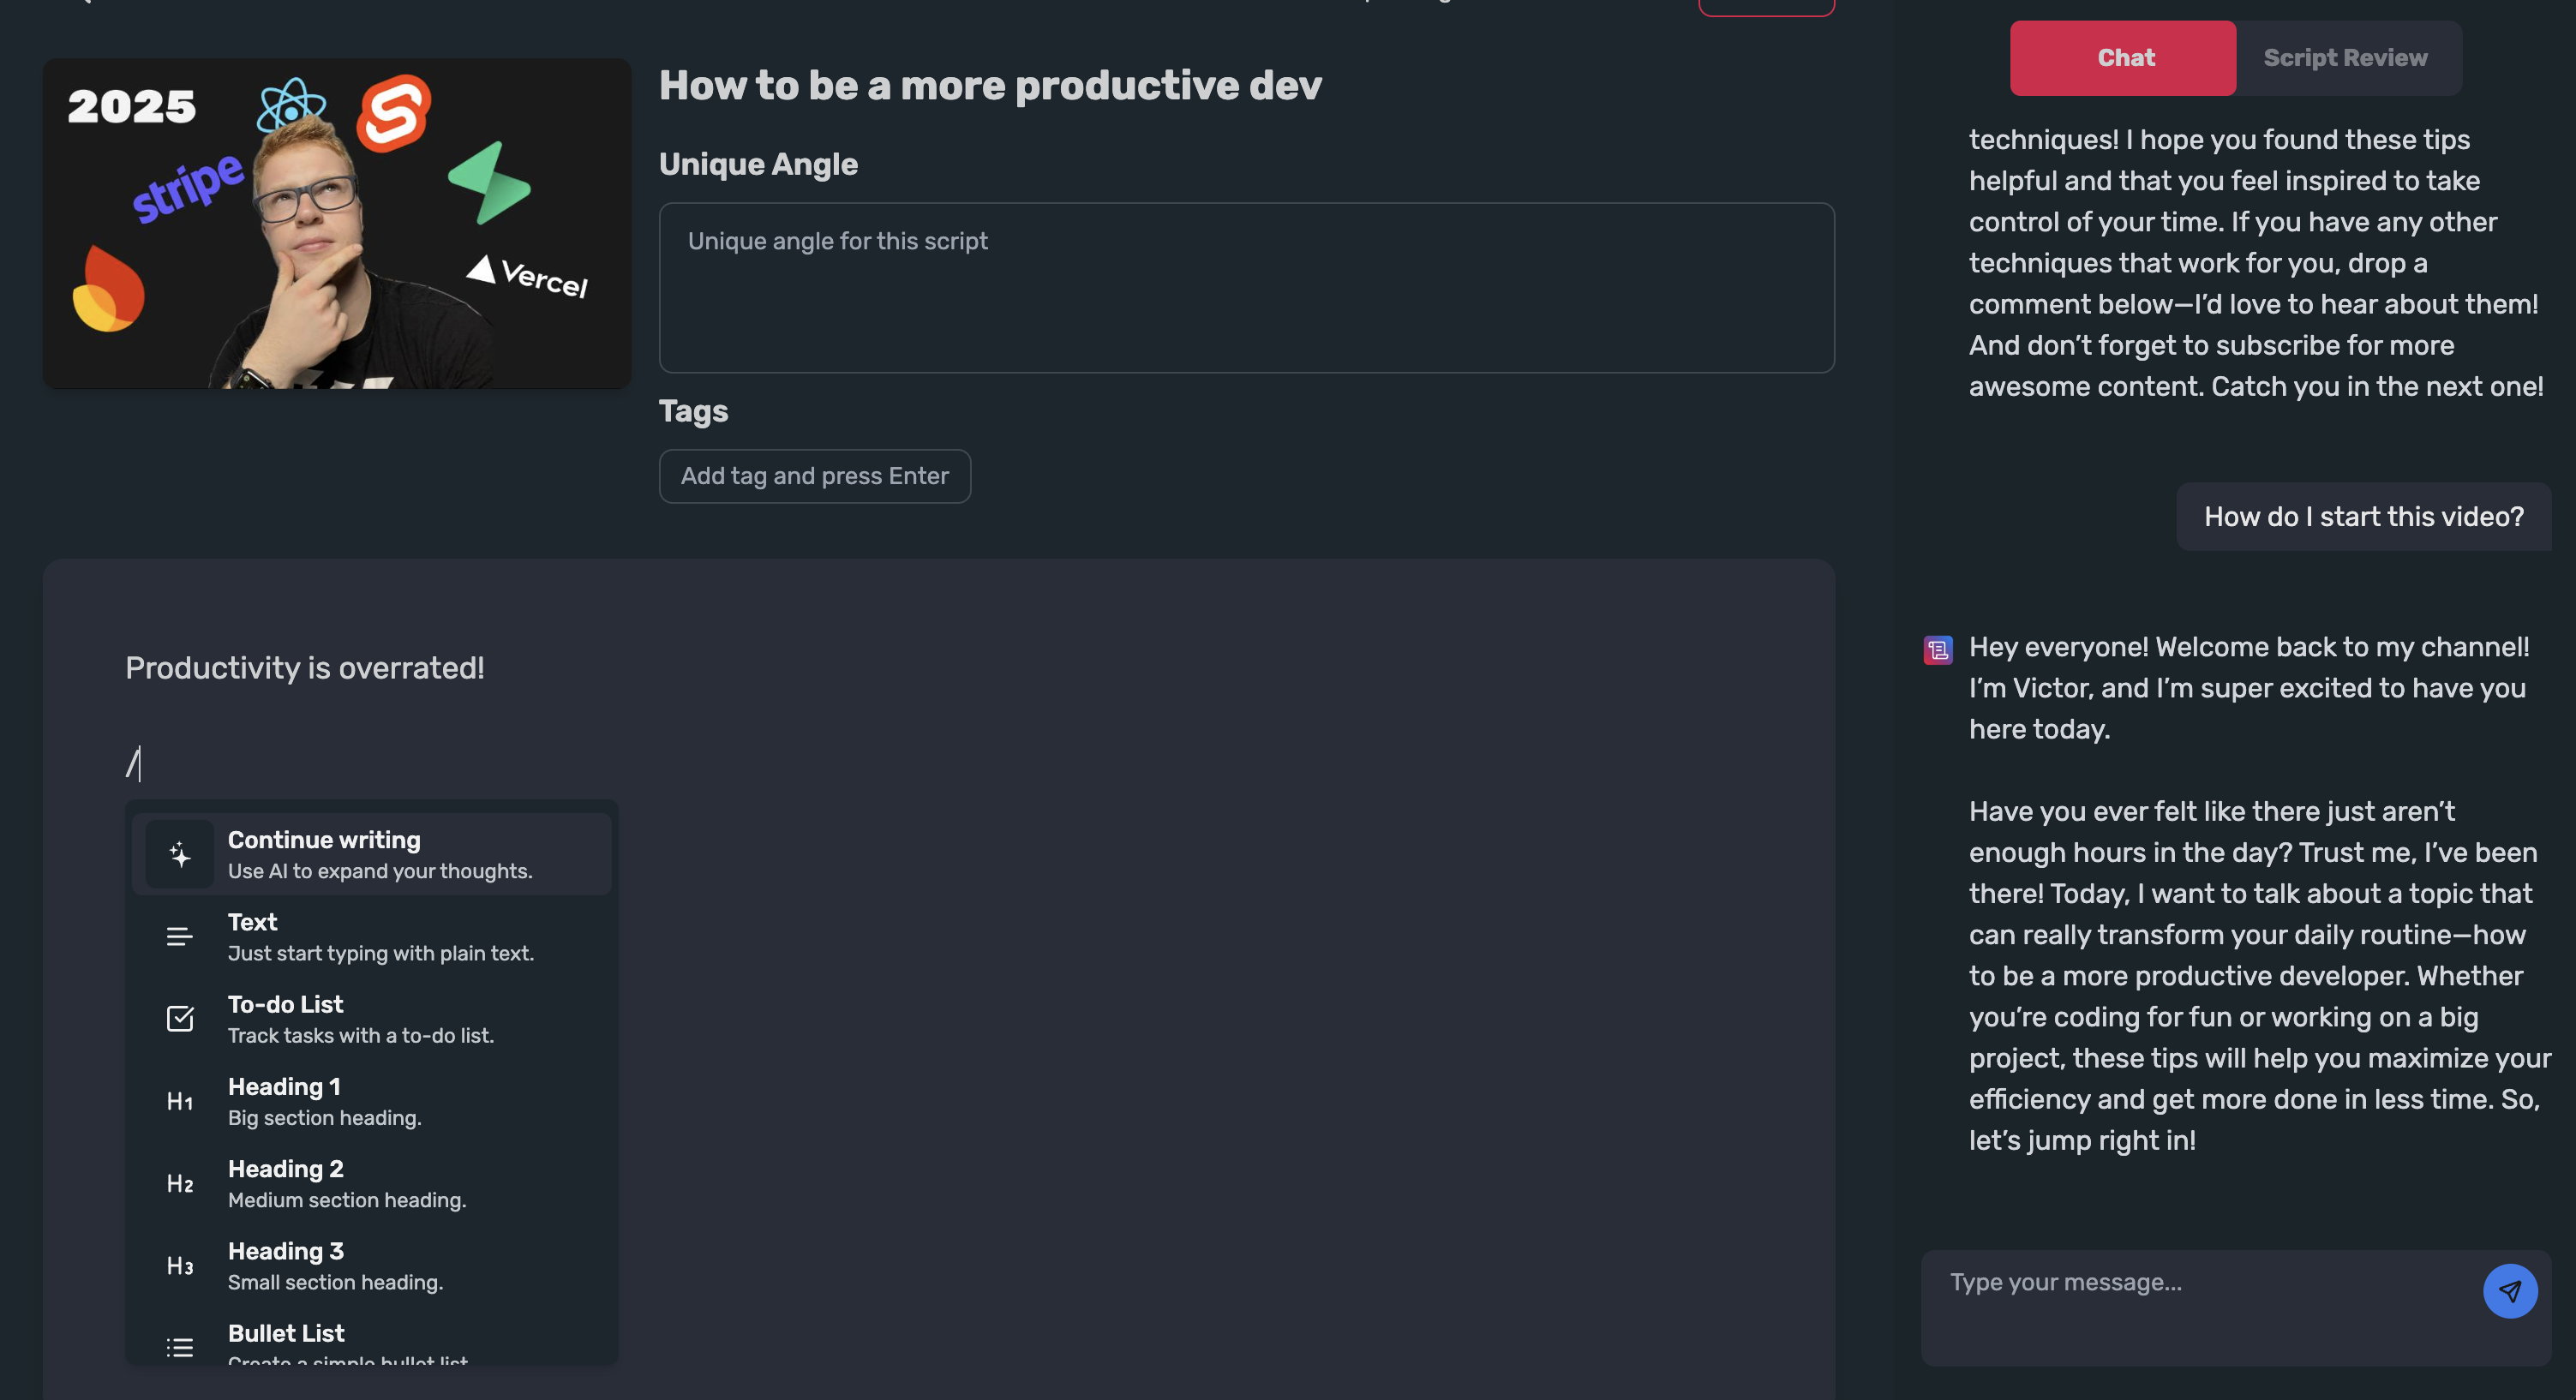The image size is (2576, 1400).
Task: Choose Heading 1 from slash menu
Action: click(370, 1101)
